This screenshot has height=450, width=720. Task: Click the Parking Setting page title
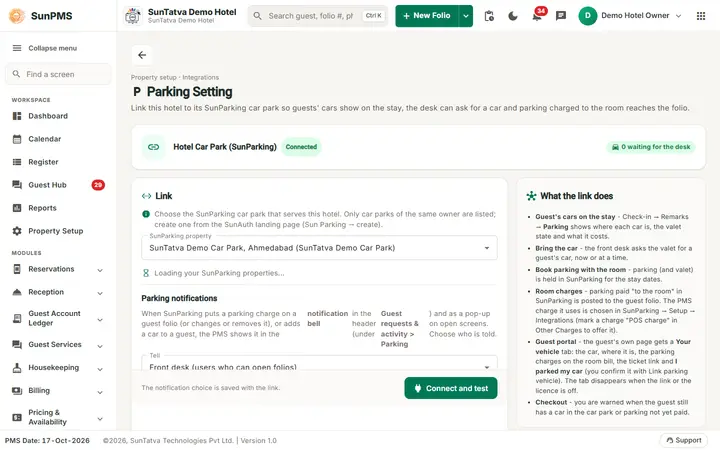click(x=189, y=92)
